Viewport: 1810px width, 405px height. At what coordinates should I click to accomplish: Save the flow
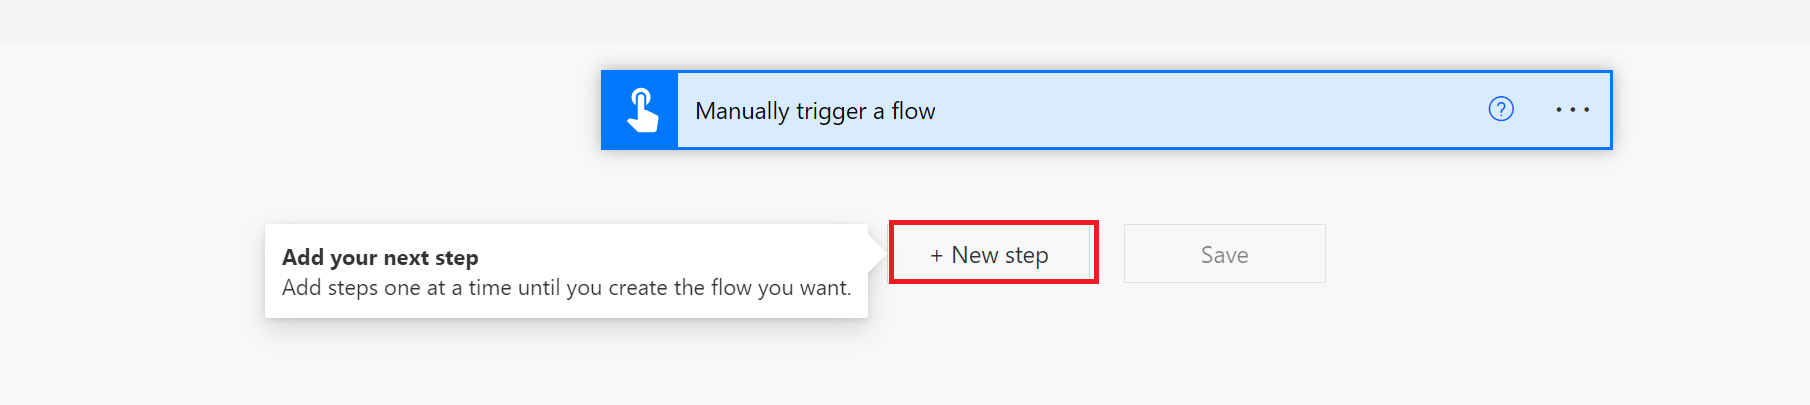point(1224,254)
